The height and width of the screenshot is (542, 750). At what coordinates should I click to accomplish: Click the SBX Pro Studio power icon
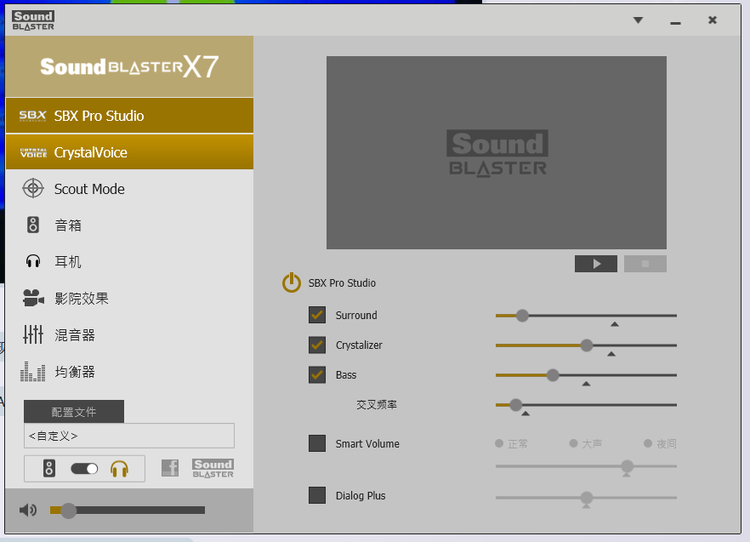[291, 283]
